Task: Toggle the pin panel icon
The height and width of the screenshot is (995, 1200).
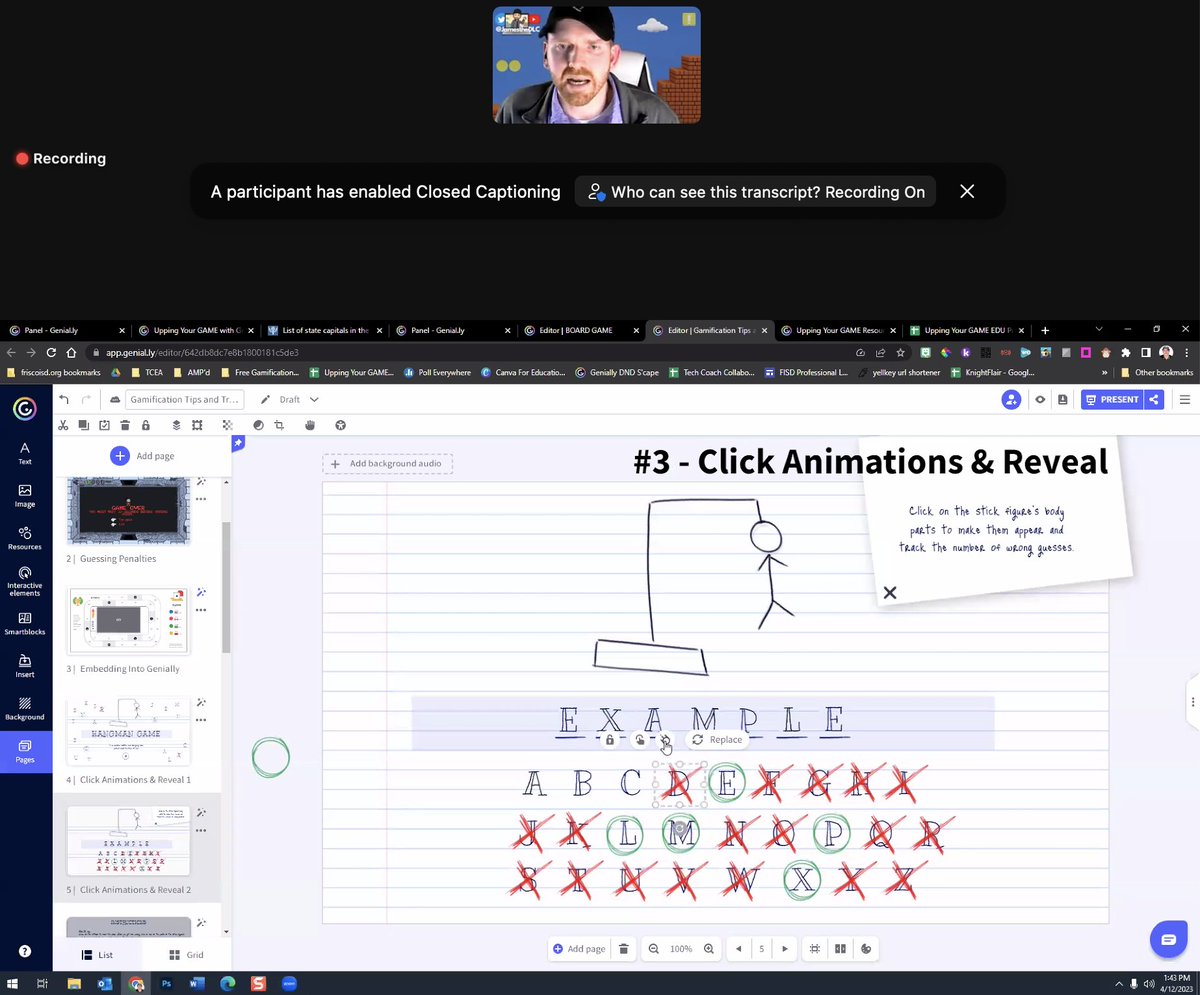Action: pos(238,442)
